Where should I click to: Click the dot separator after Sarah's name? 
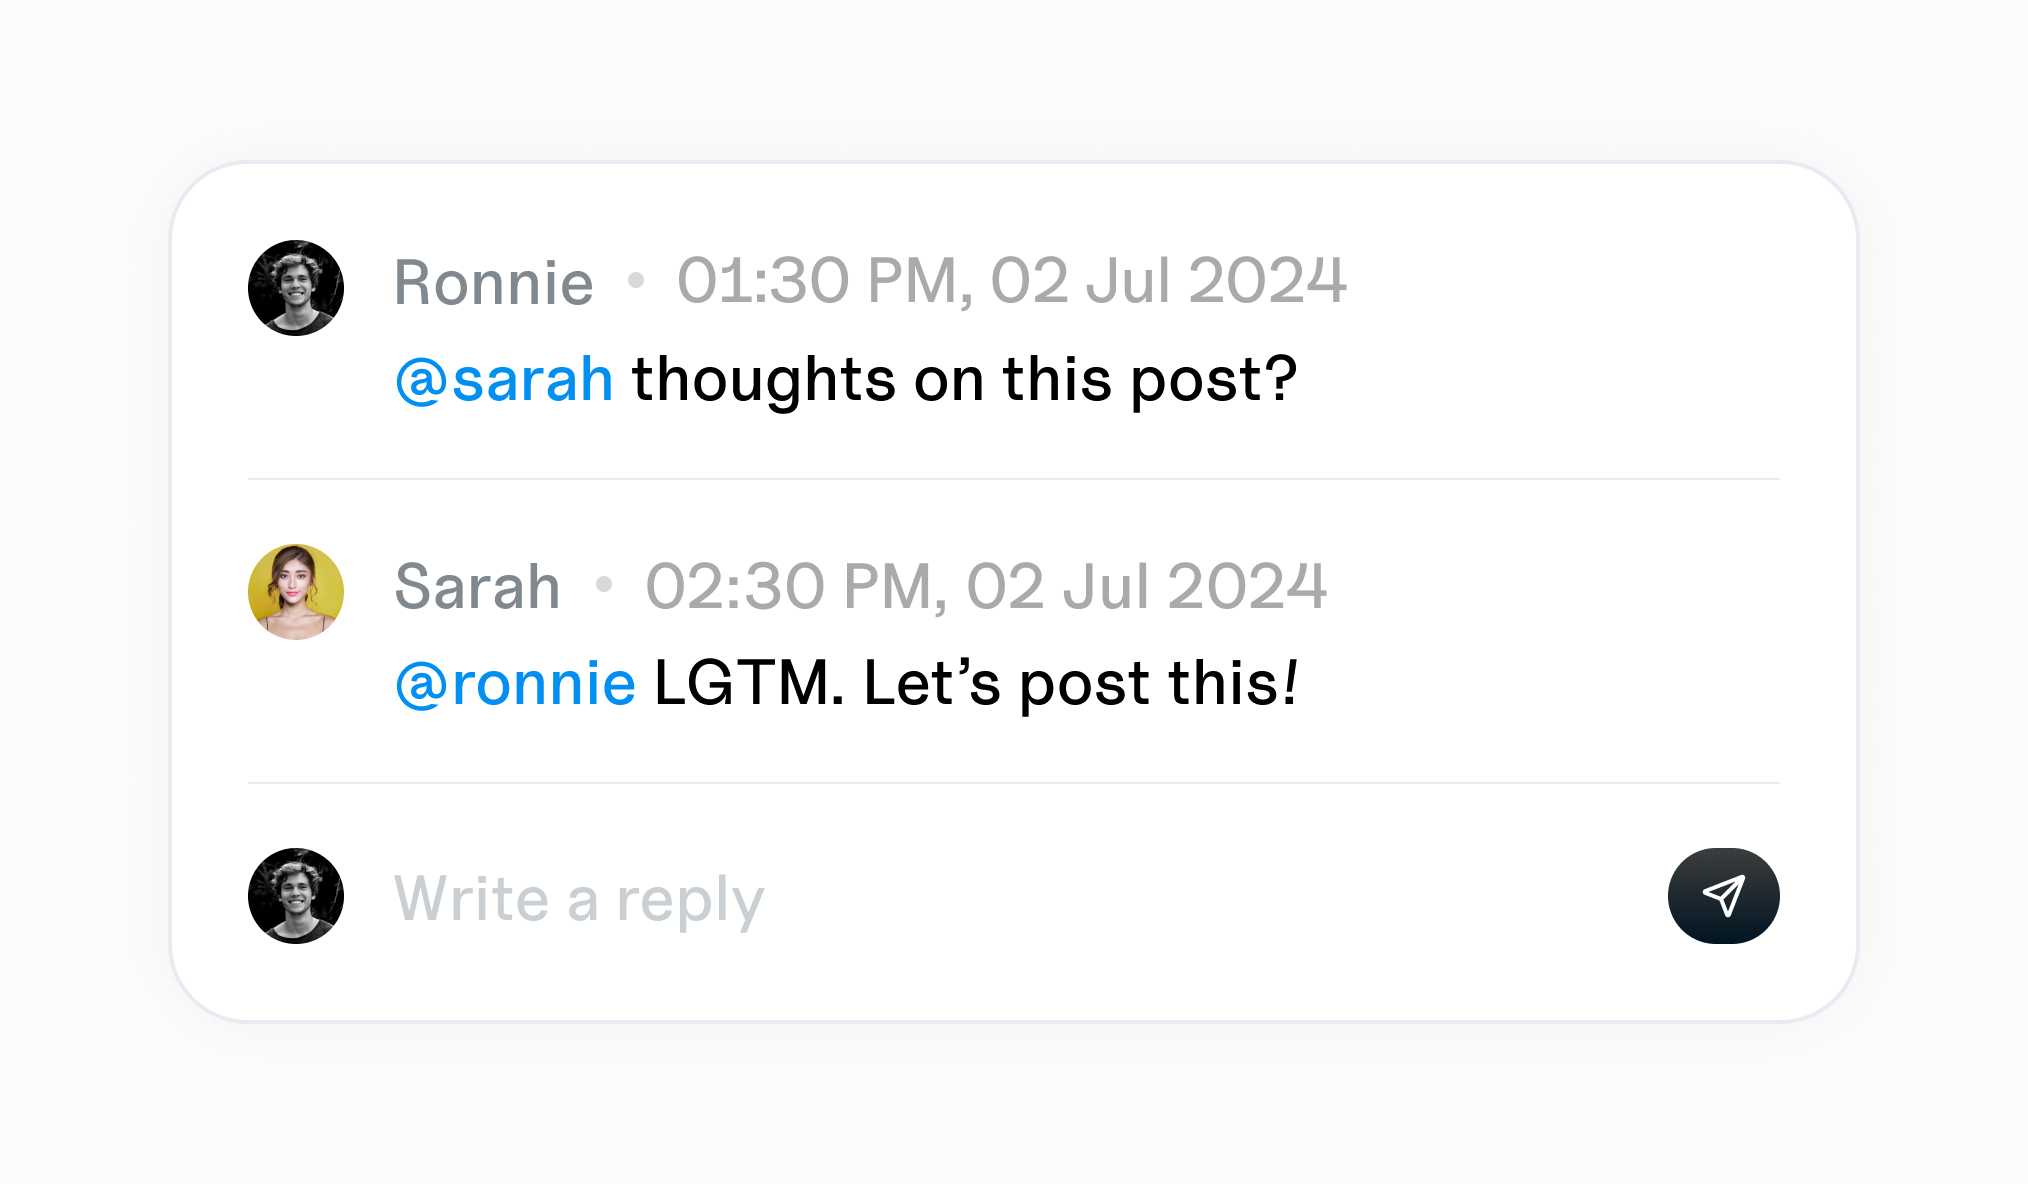pos(605,587)
